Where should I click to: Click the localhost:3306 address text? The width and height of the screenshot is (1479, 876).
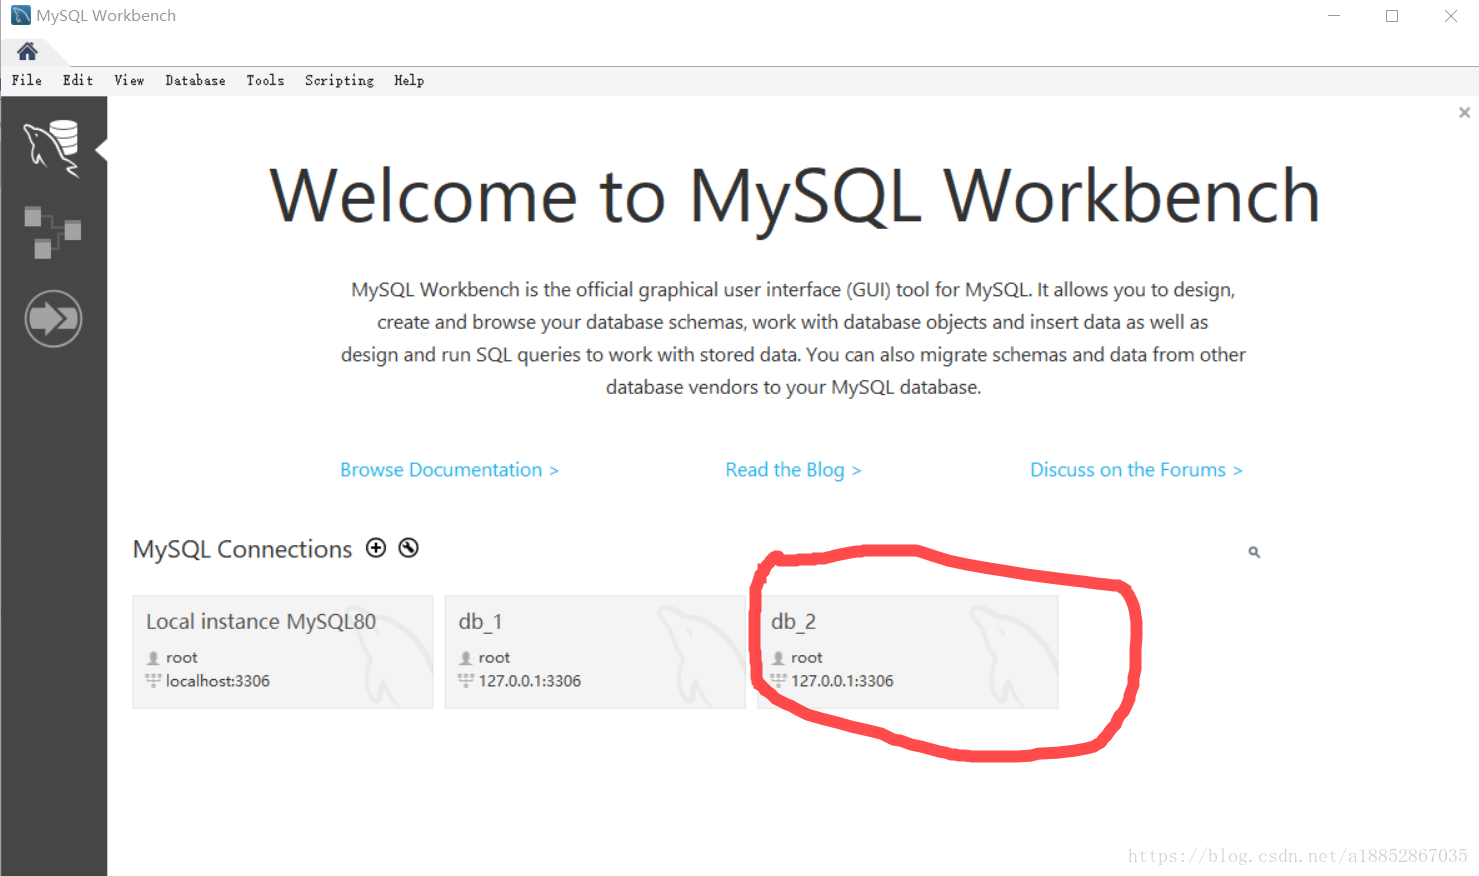218,681
